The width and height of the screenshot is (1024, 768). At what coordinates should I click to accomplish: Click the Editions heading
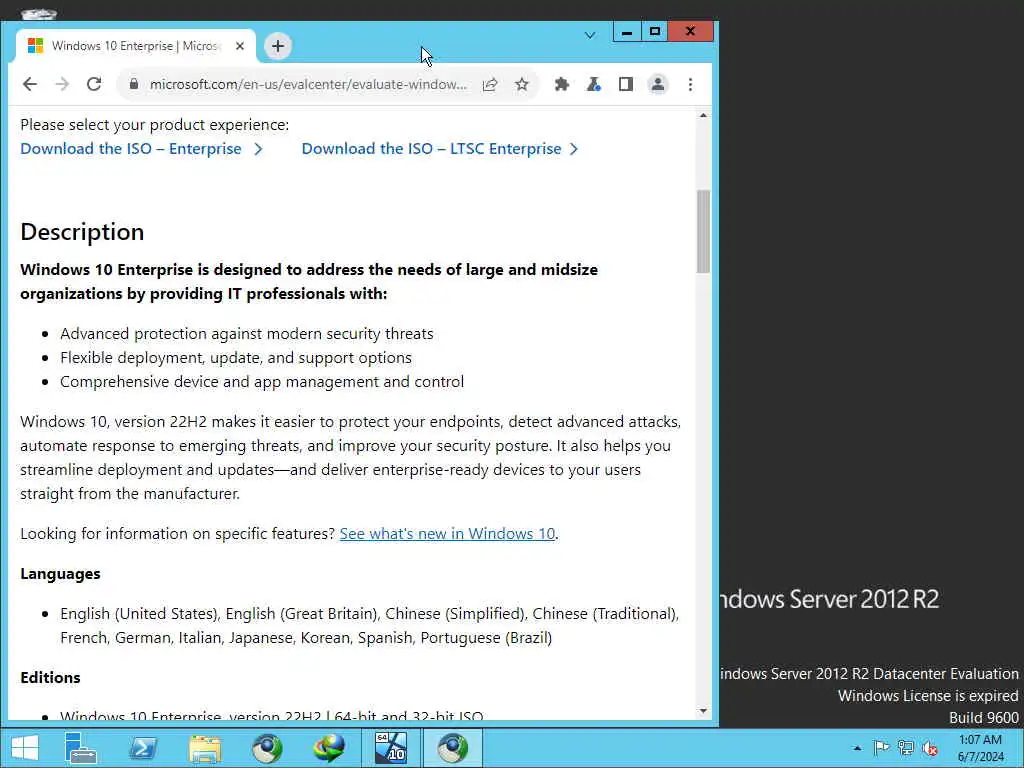pos(50,677)
